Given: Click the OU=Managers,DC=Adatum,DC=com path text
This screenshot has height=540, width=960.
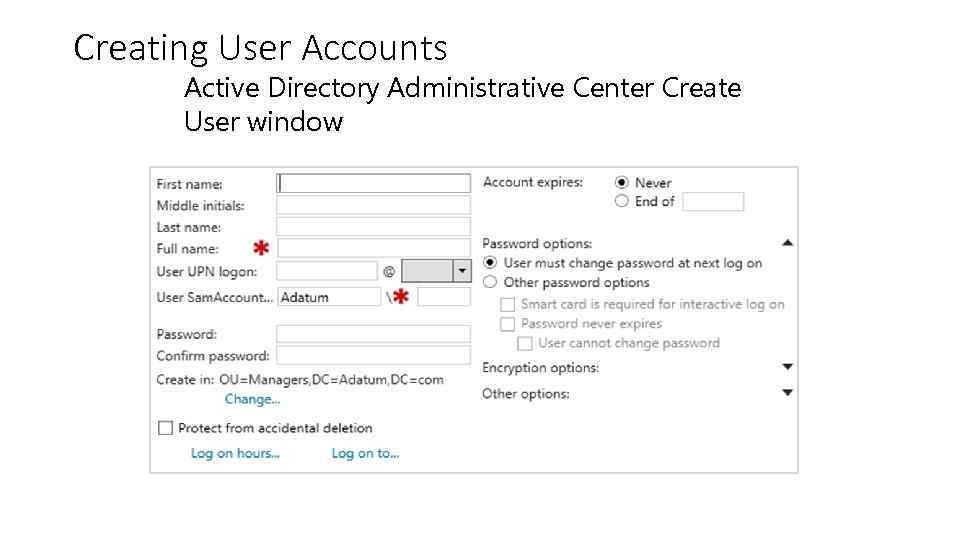Looking at the screenshot, I should tap(331, 380).
